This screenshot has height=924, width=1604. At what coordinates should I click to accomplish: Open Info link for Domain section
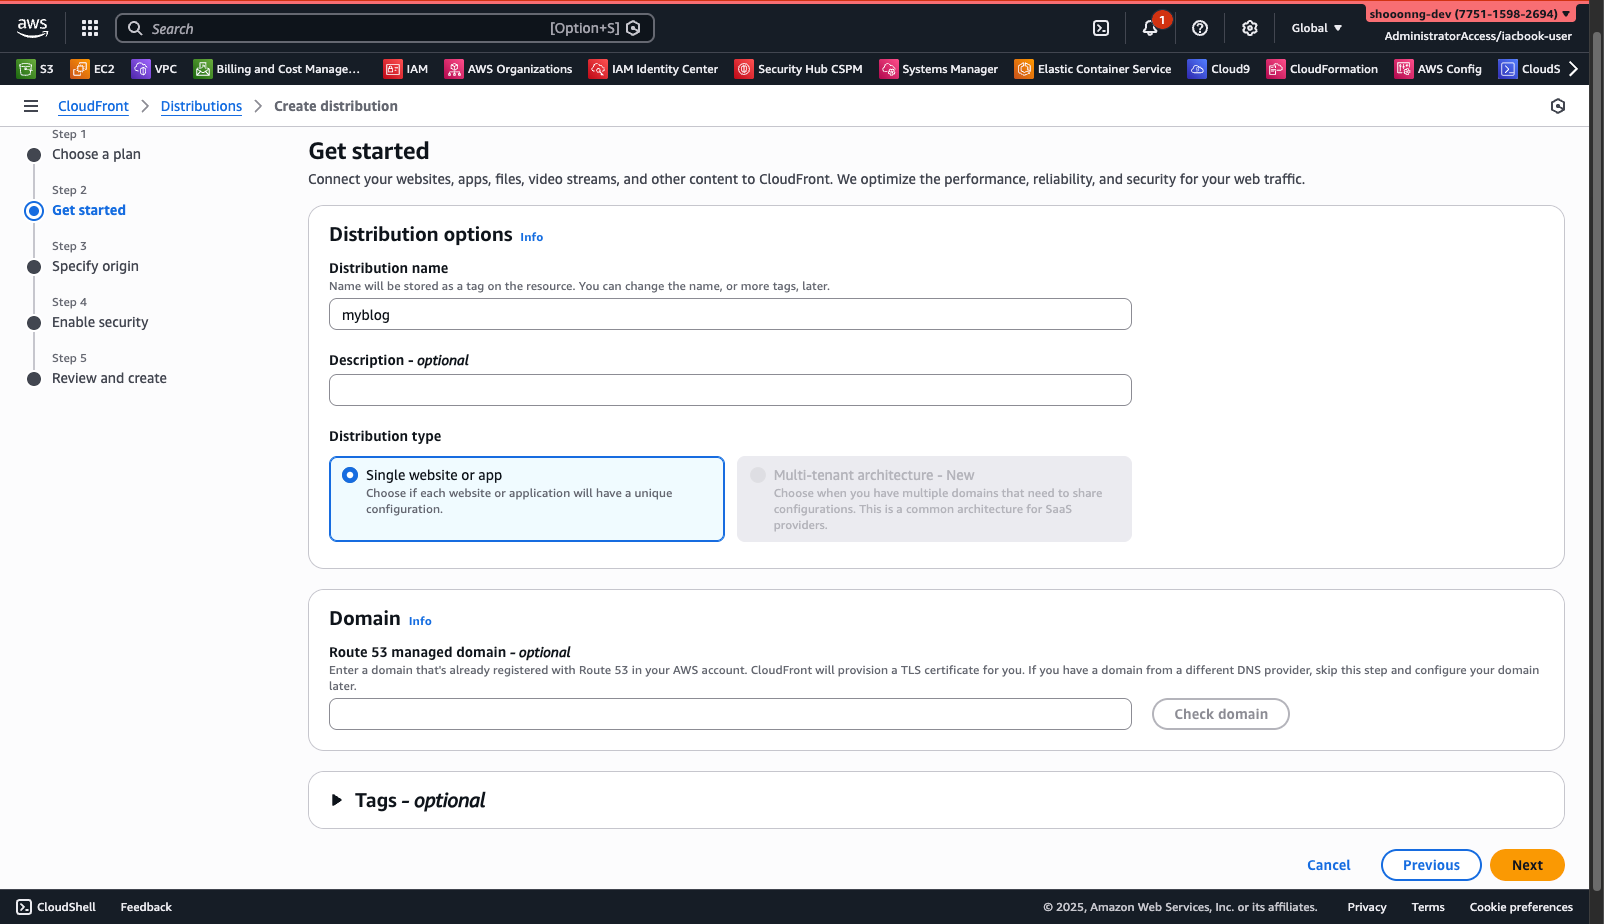[420, 621]
